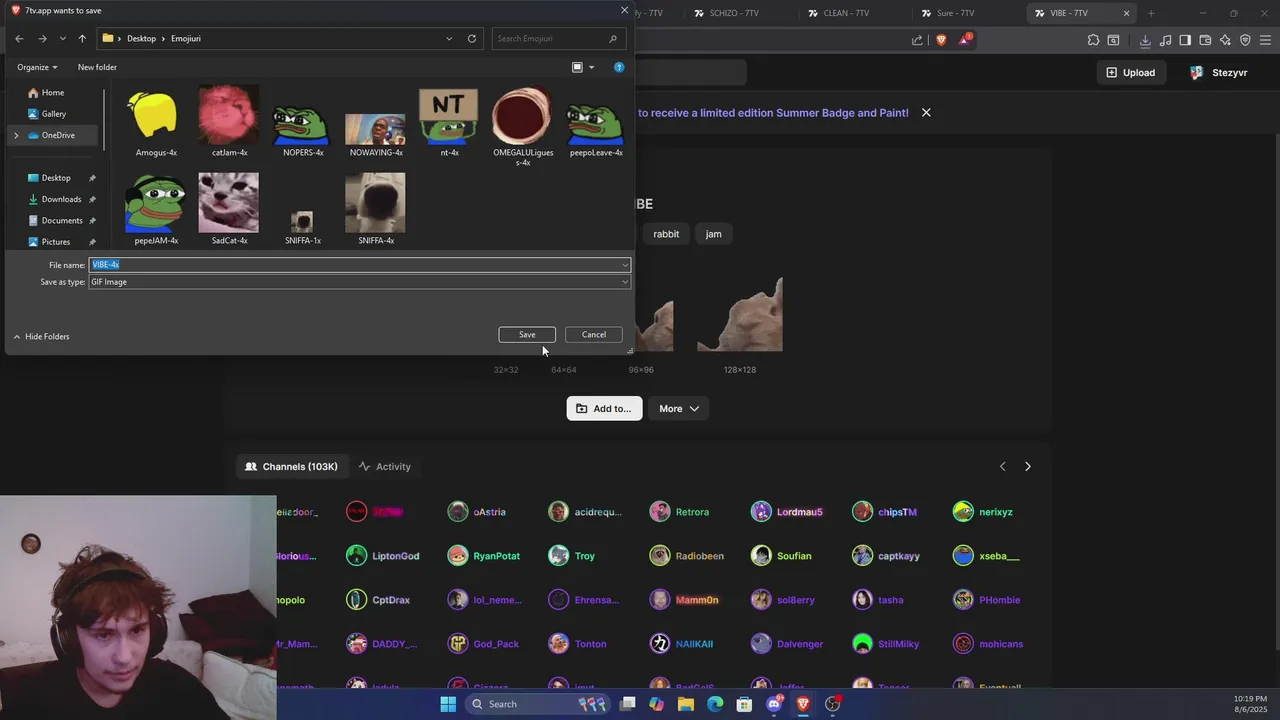
Task: Open Discord from the taskbar
Action: (x=774, y=704)
